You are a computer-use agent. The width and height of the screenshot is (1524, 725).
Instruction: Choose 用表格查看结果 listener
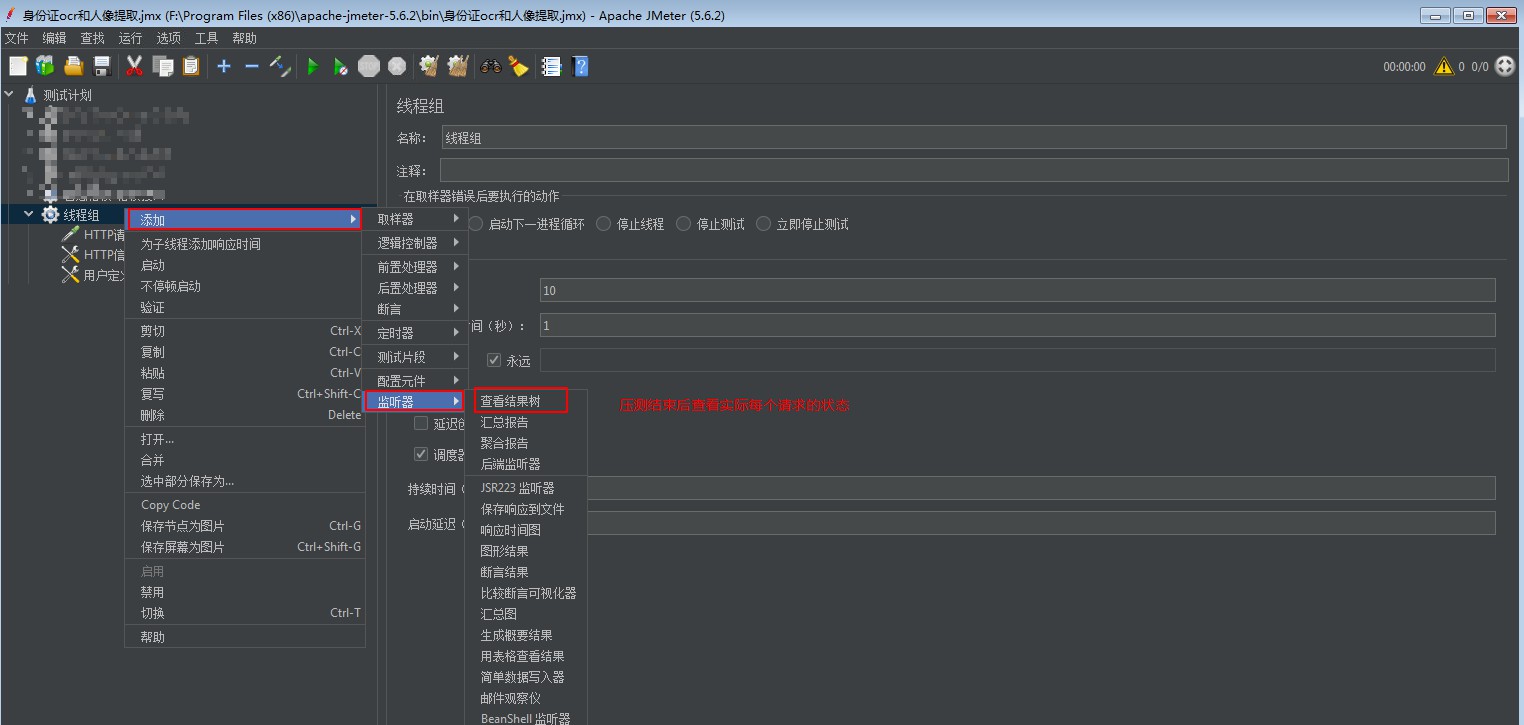coord(526,656)
